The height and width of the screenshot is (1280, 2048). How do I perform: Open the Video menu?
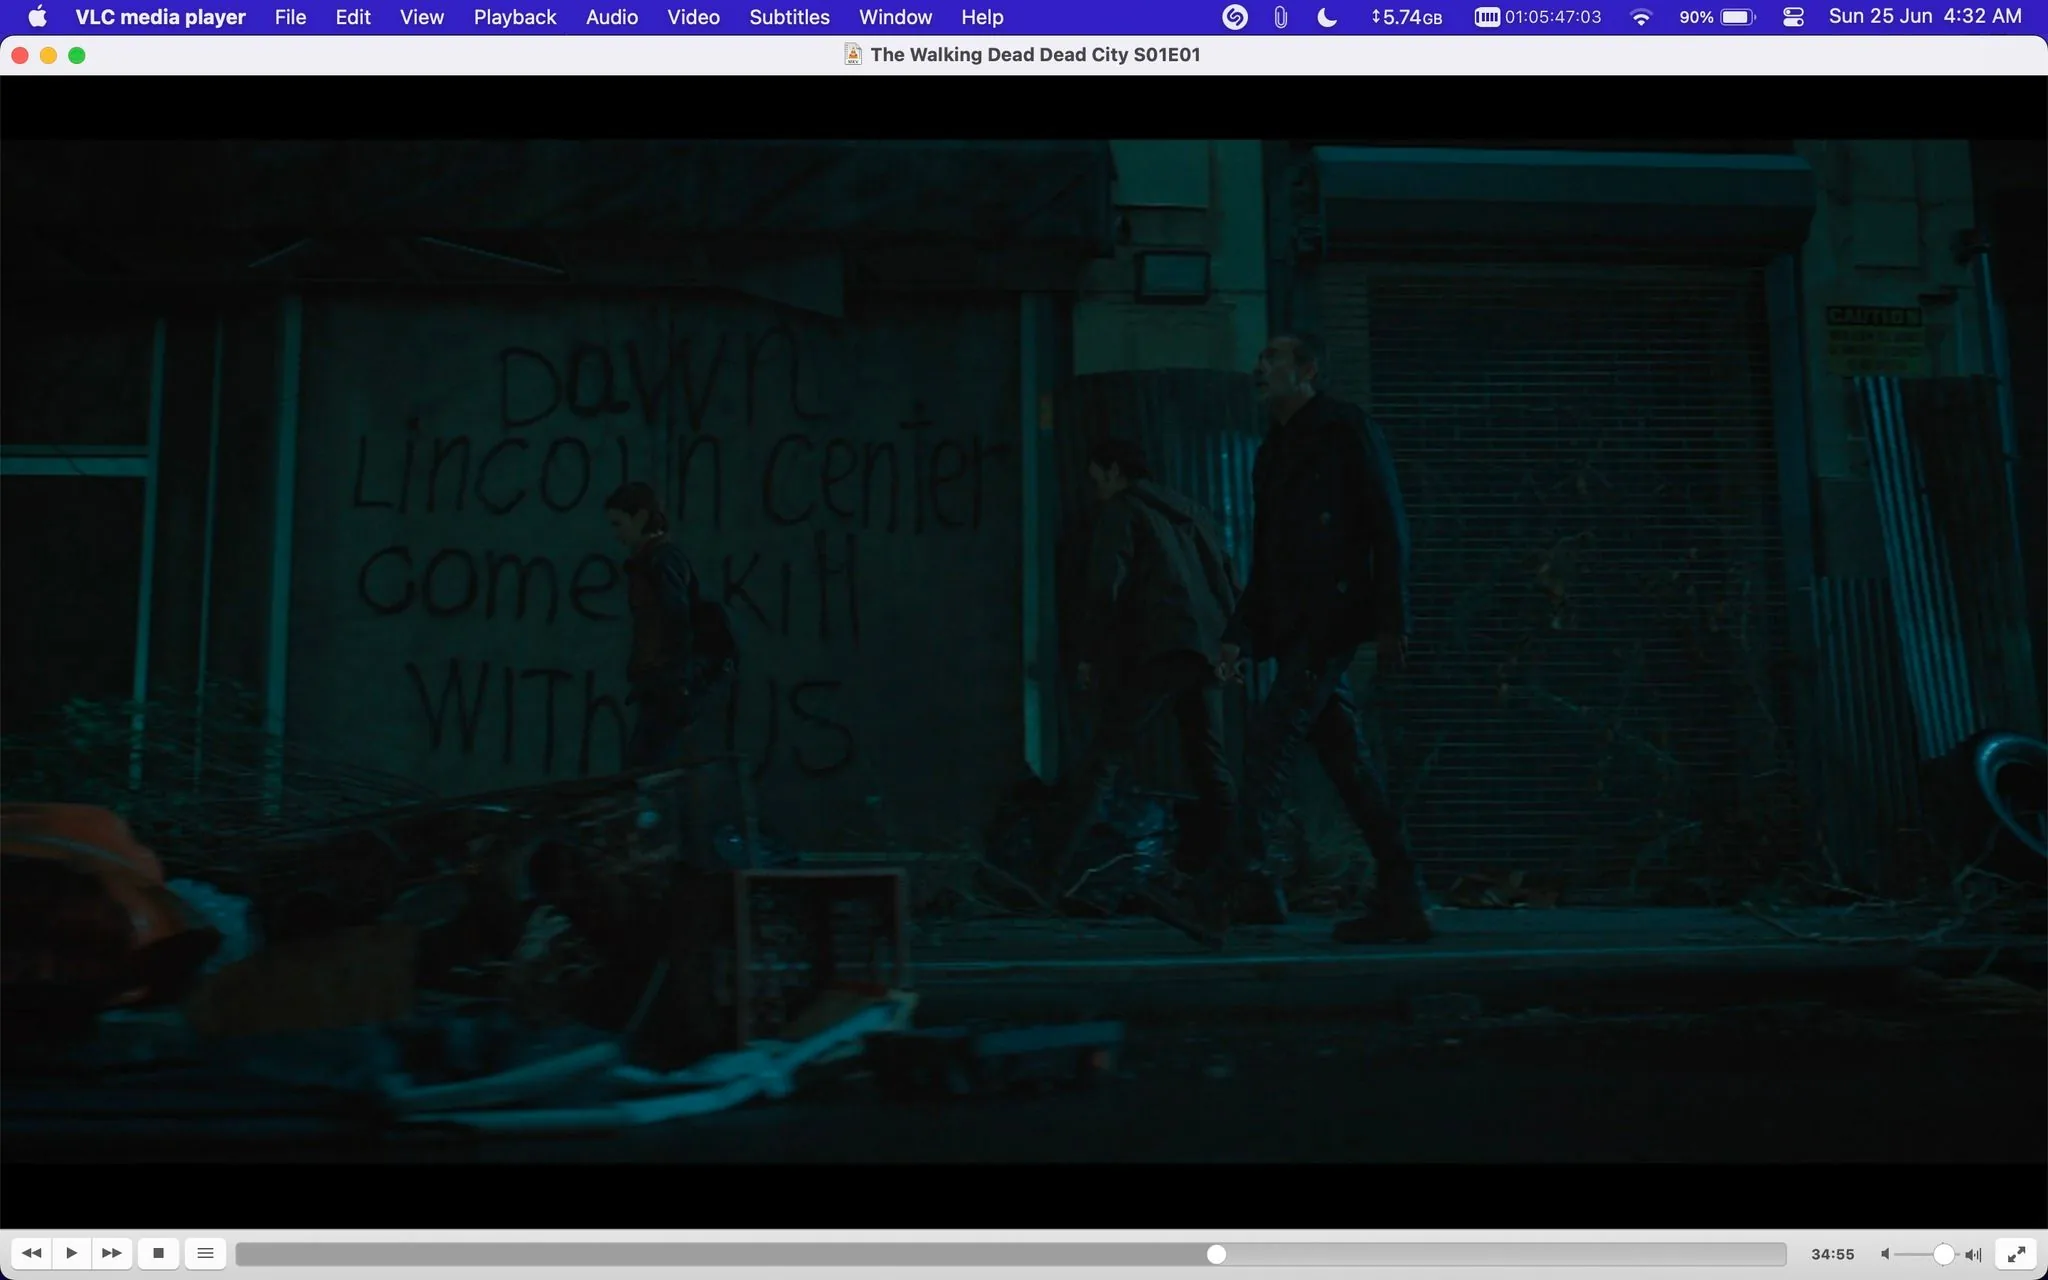click(693, 16)
